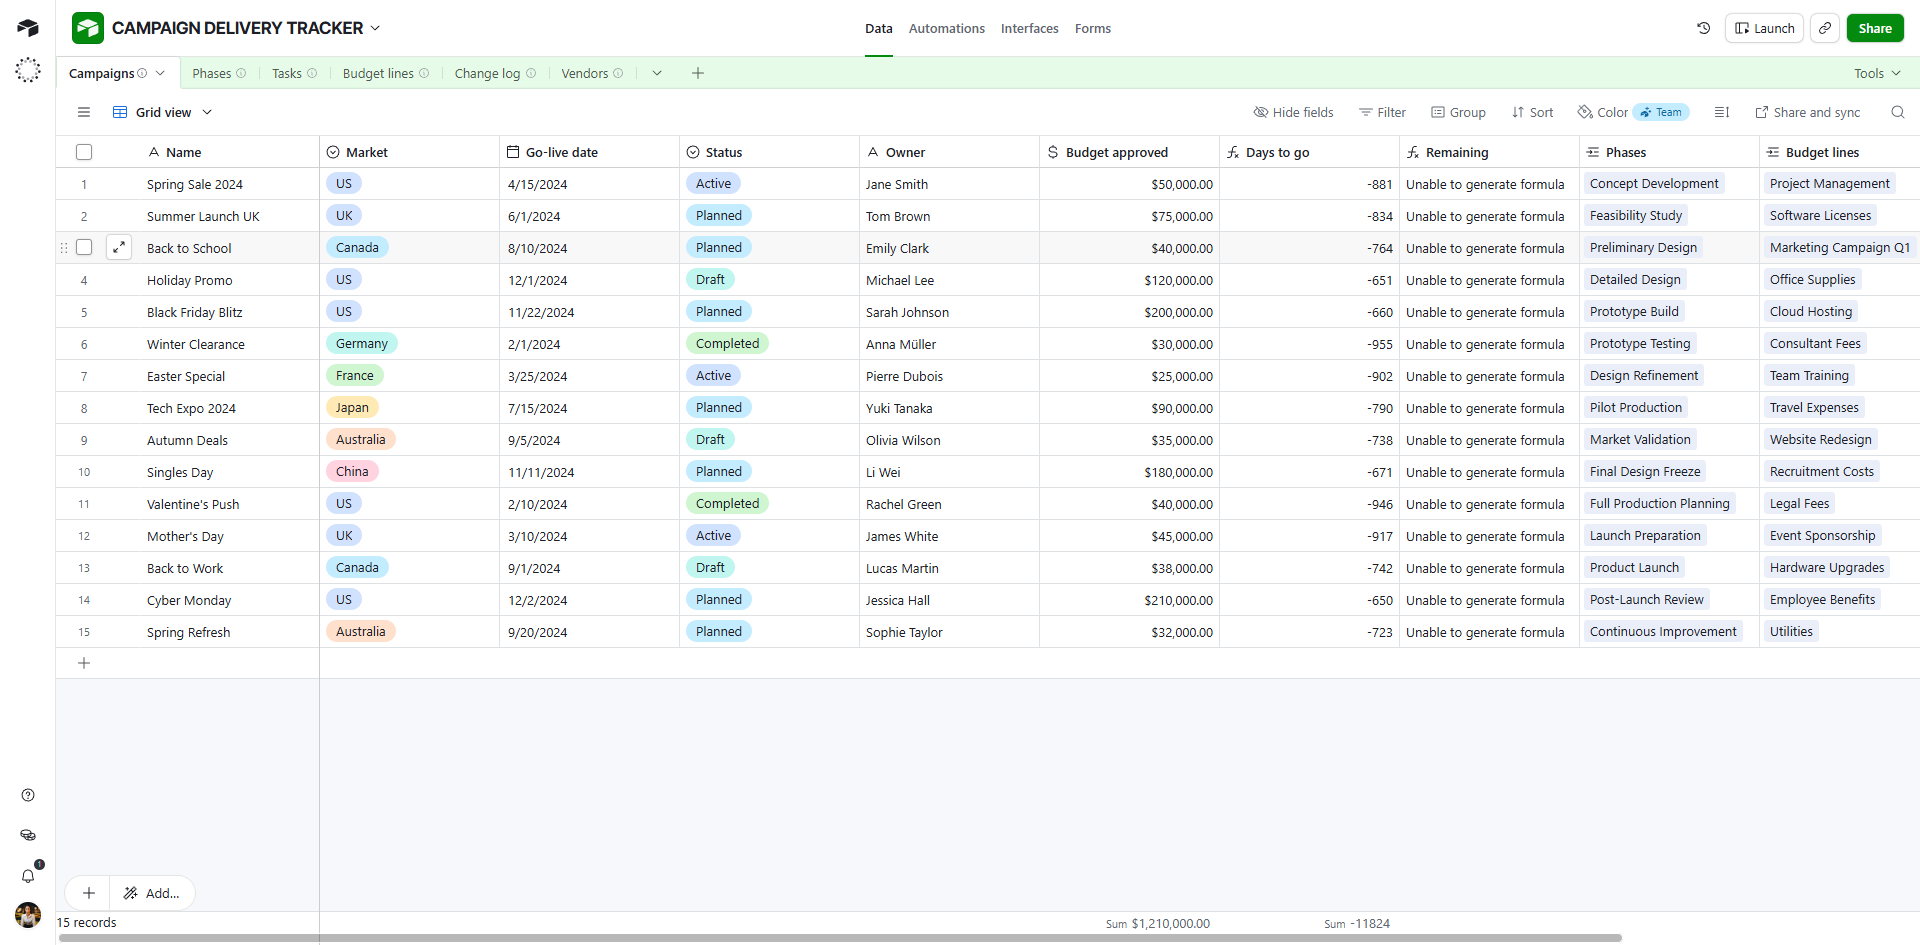Expand more tables chevron
Screen dimensions: 1920x945
pos(657,73)
